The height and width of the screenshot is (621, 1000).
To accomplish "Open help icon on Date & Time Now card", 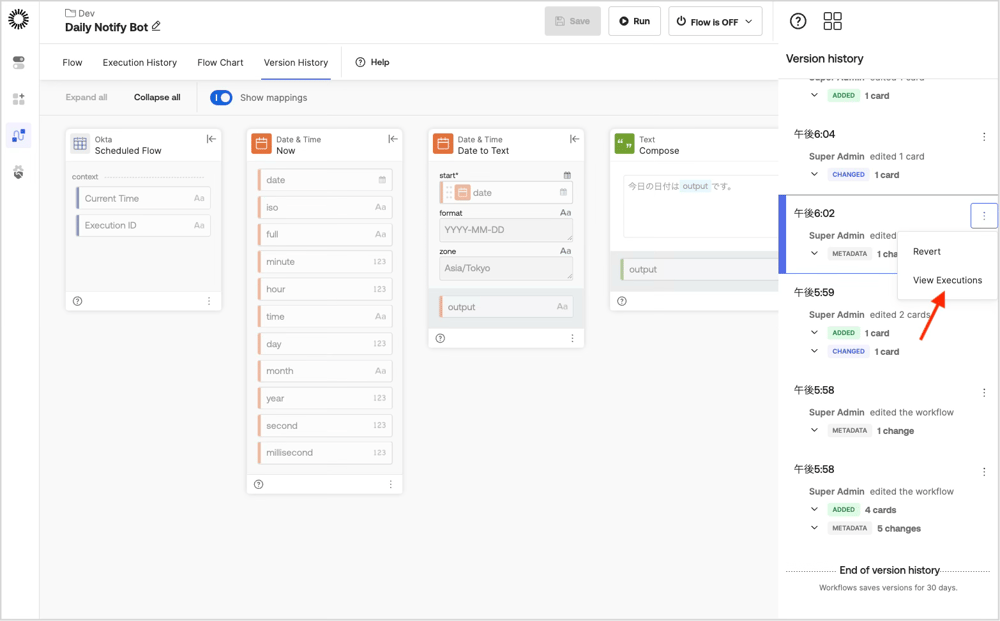I will (258, 485).
